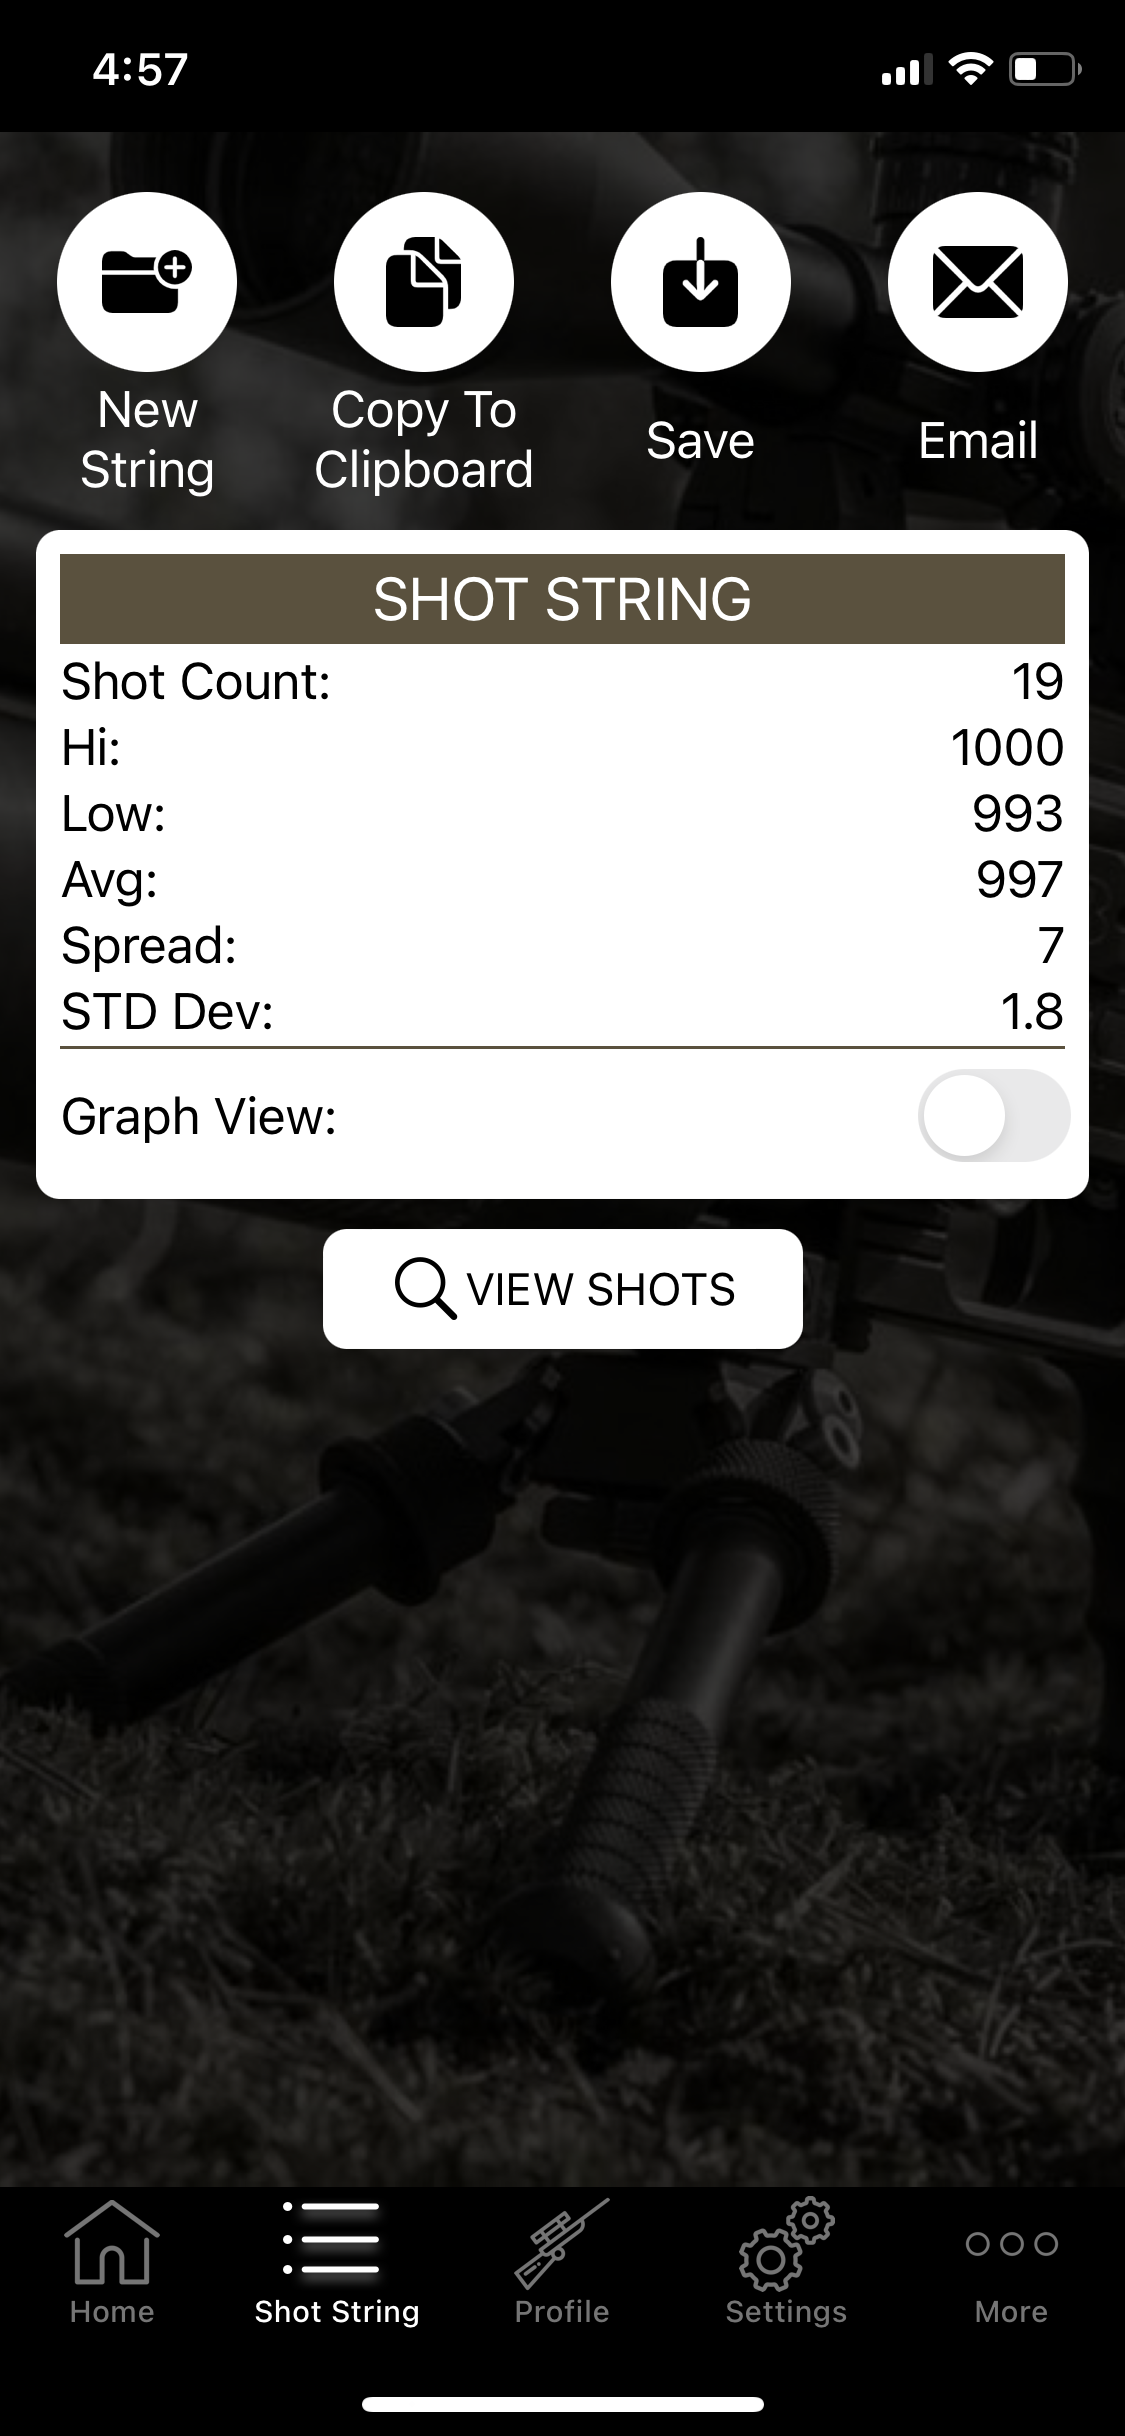Open the rifle Profile icon
Viewport: 1125px width, 2436px height.
point(562,2242)
